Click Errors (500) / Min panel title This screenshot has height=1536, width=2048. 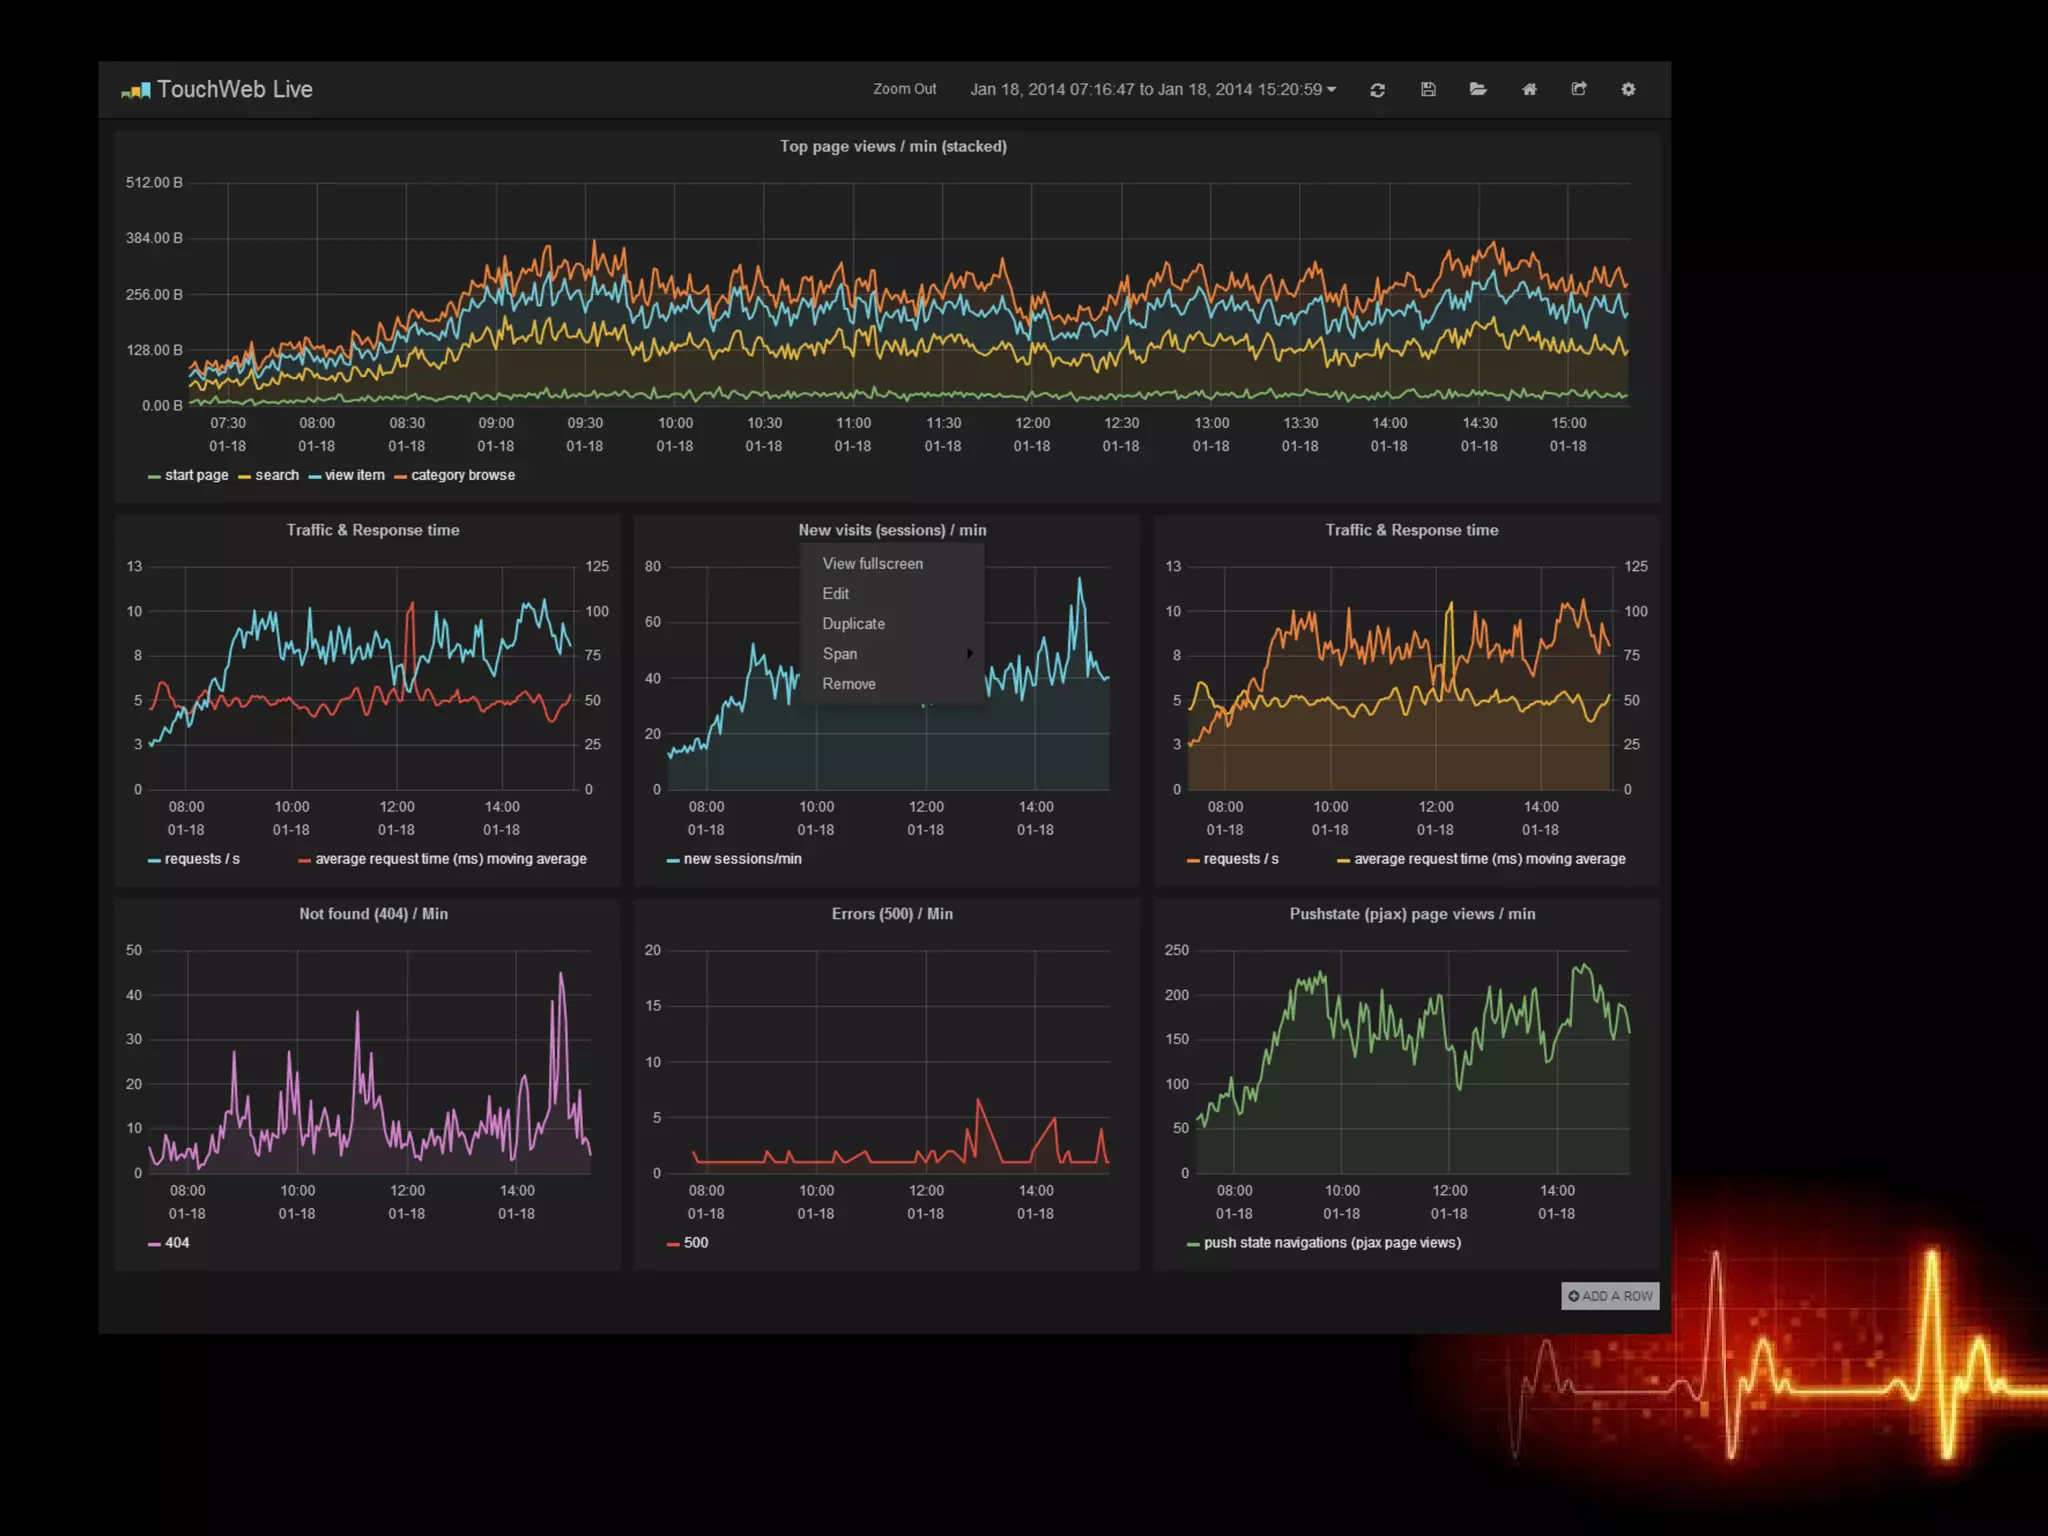point(892,914)
